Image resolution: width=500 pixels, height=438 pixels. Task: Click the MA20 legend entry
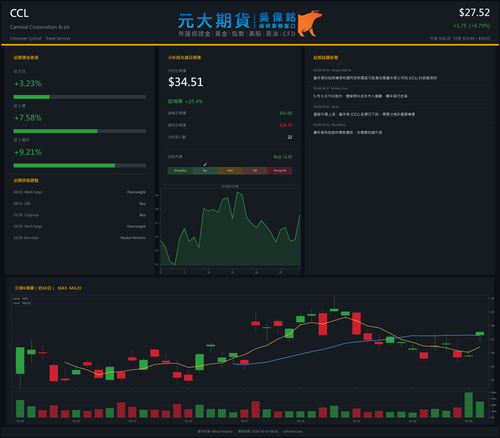22,303
